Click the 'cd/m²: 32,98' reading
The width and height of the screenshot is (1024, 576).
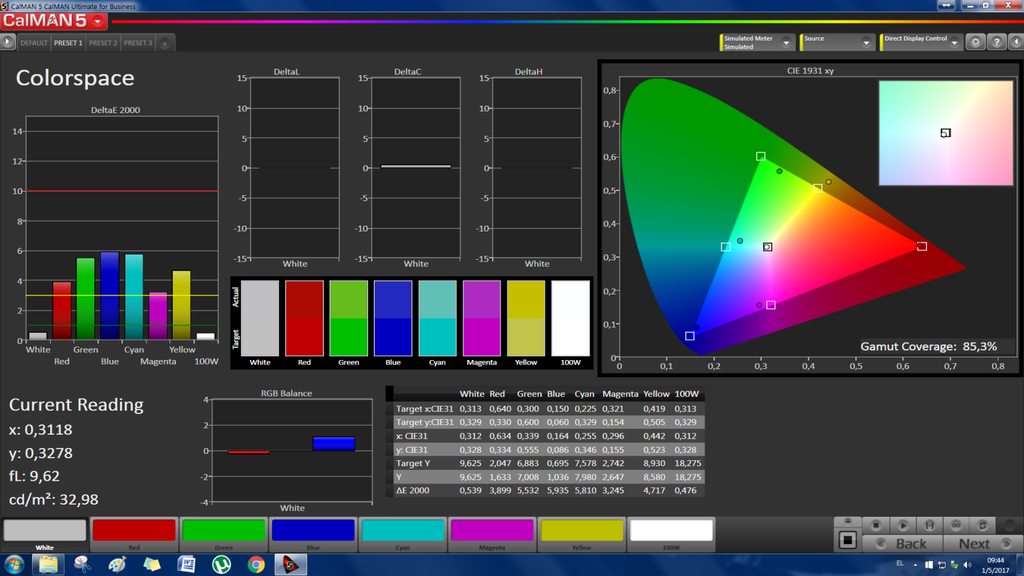54,500
